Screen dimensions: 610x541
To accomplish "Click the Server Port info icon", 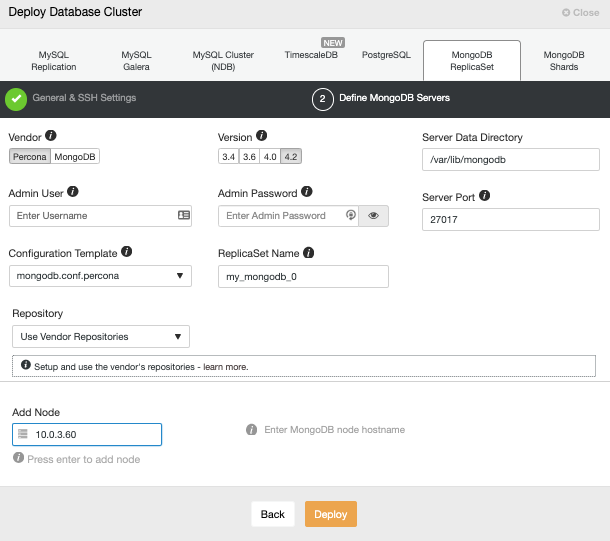I will (x=484, y=195).
